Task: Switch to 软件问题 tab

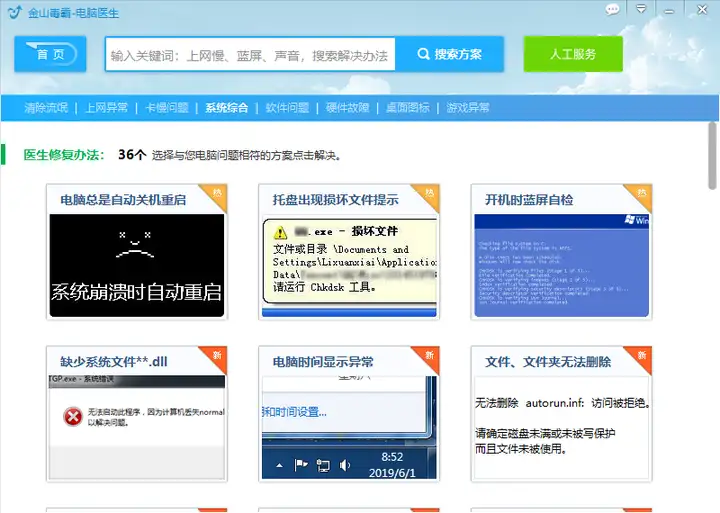Action: click(x=287, y=108)
